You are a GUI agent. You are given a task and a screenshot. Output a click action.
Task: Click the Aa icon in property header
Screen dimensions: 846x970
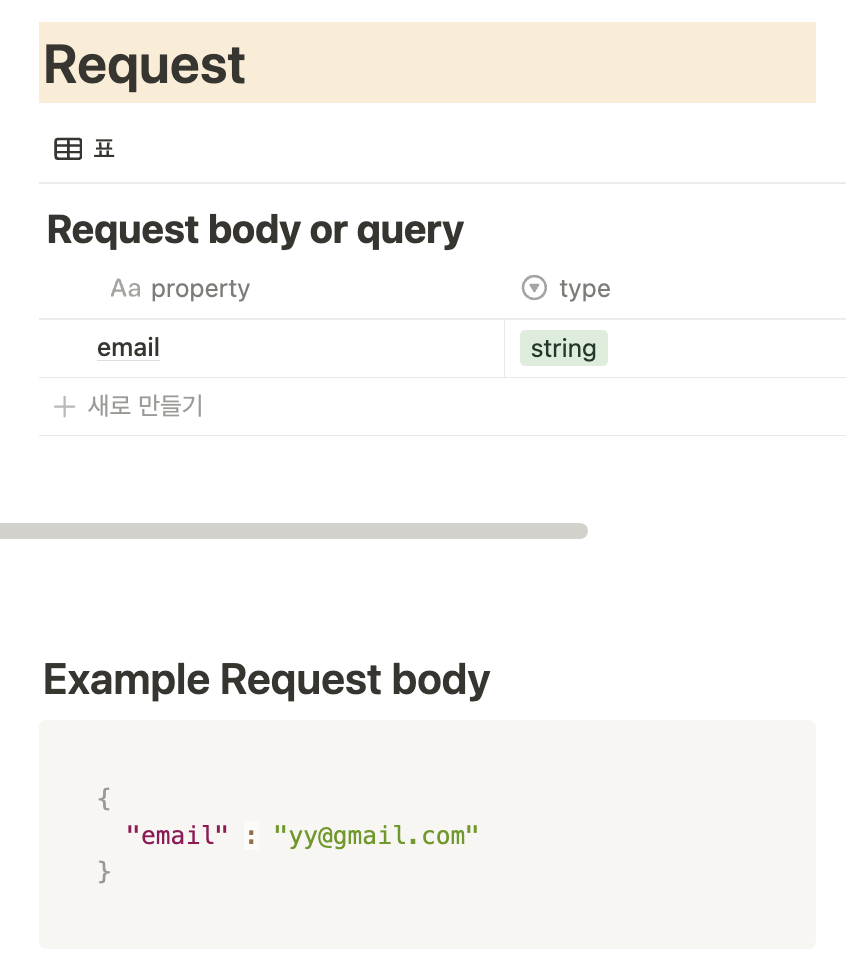[125, 289]
